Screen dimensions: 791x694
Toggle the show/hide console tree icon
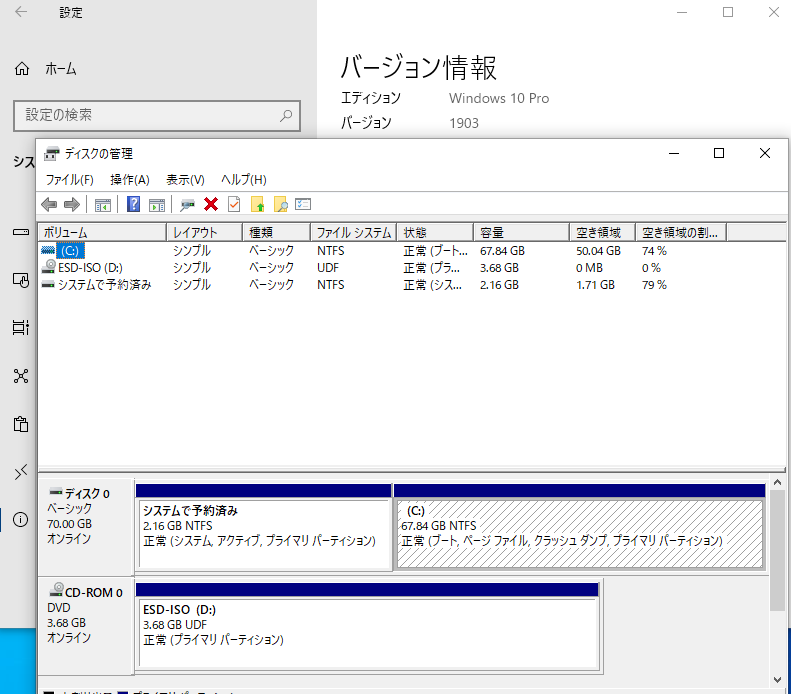[x=103, y=205]
